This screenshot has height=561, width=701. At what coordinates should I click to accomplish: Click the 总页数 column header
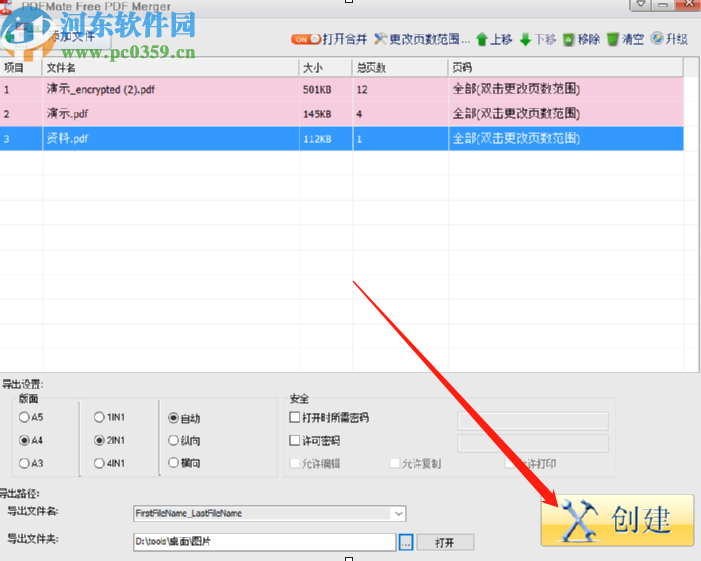coord(400,67)
